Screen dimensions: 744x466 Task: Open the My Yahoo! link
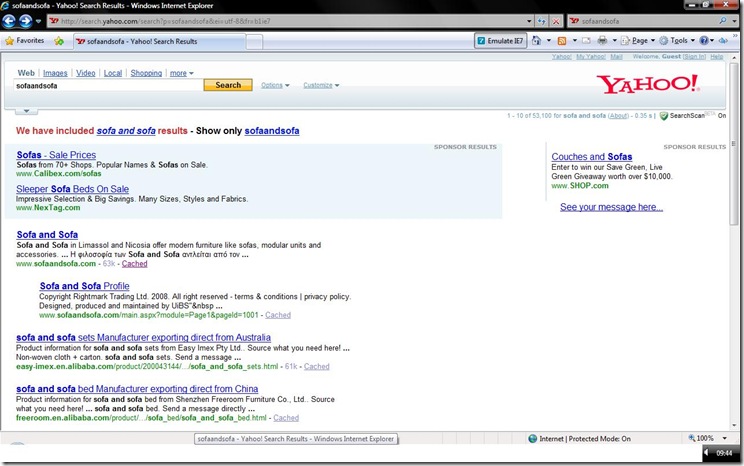pyautogui.click(x=591, y=56)
